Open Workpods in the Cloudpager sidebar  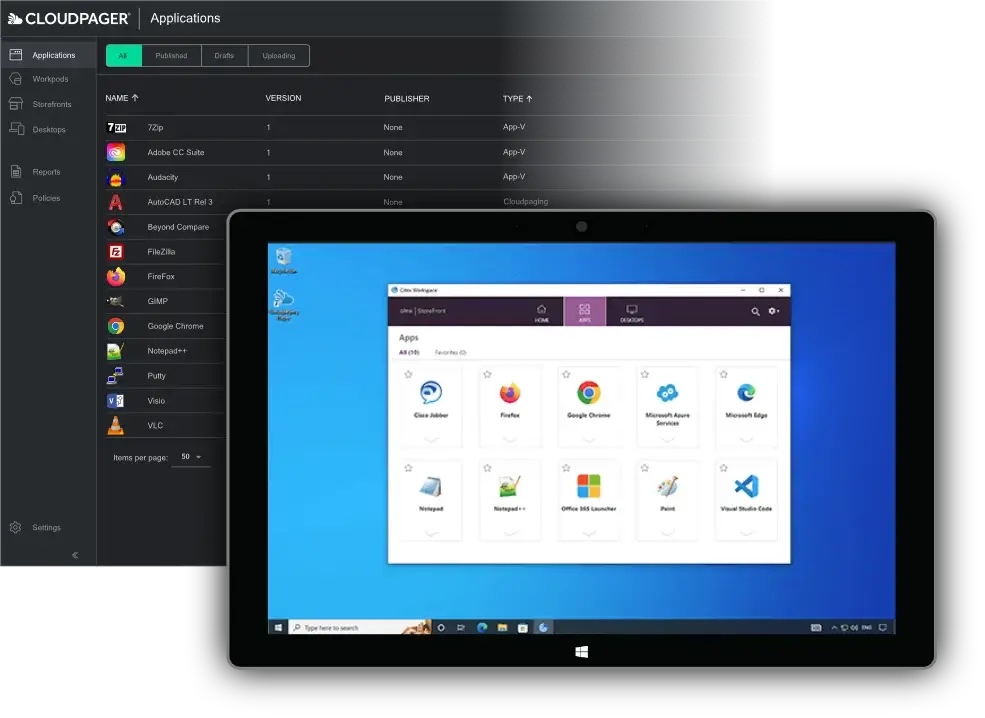pos(50,79)
